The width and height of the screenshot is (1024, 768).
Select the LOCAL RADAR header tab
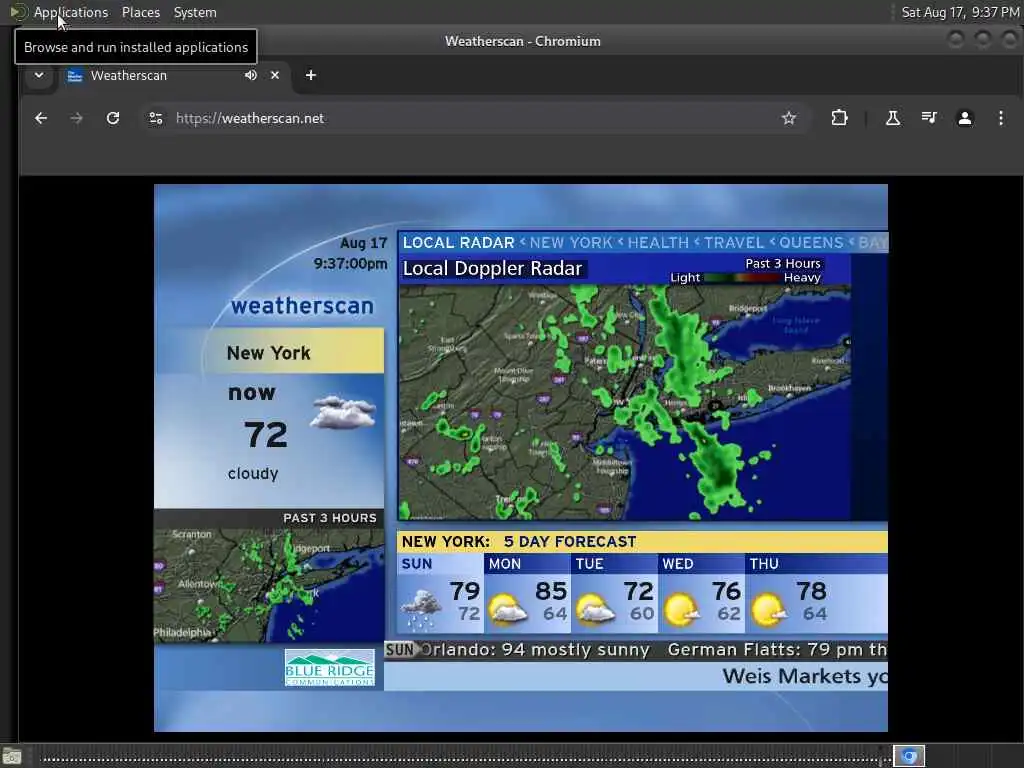pyautogui.click(x=458, y=242)
